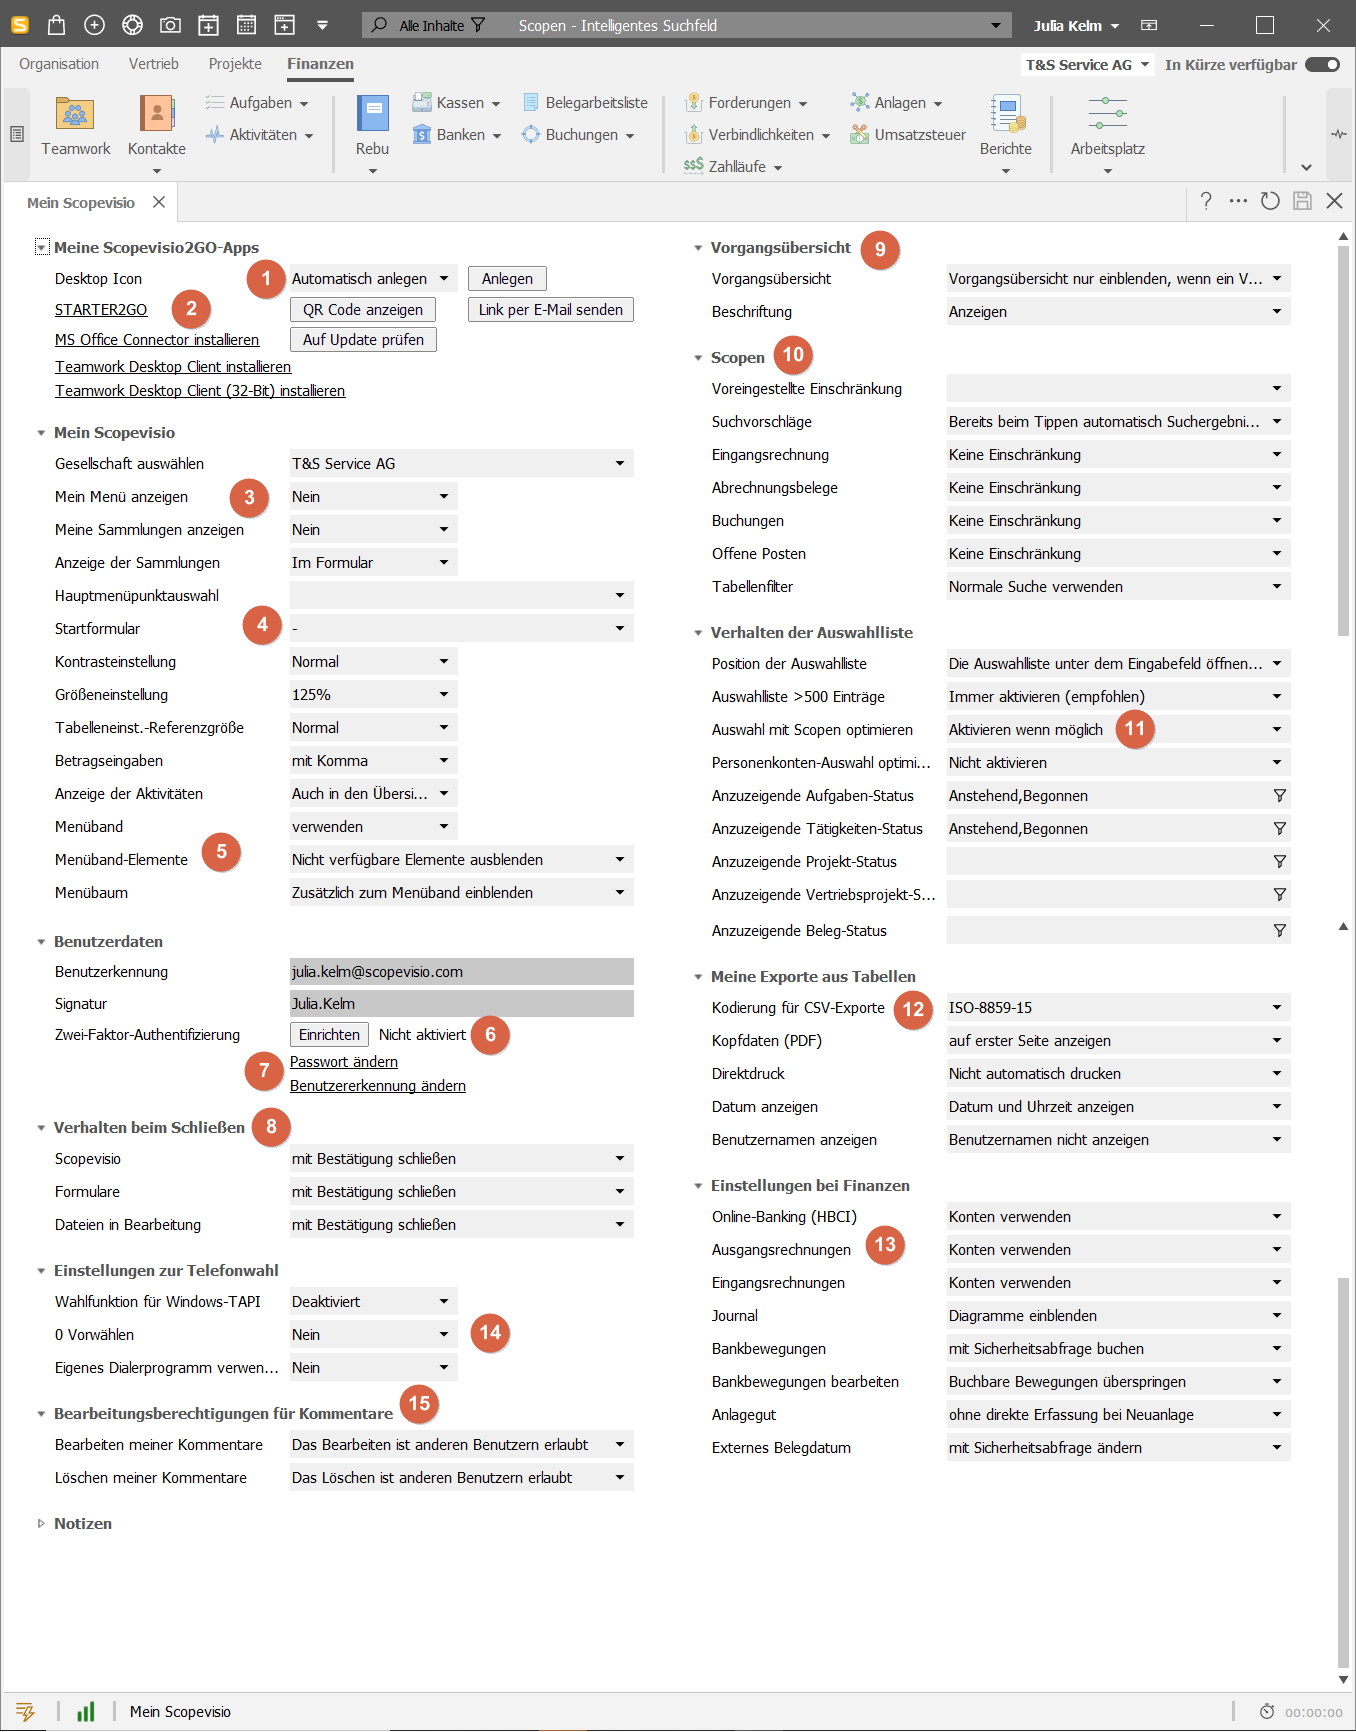The image size is (1356, 1732).
Task: Click the bar chart icon in status bar
Action: (86, 1712)
